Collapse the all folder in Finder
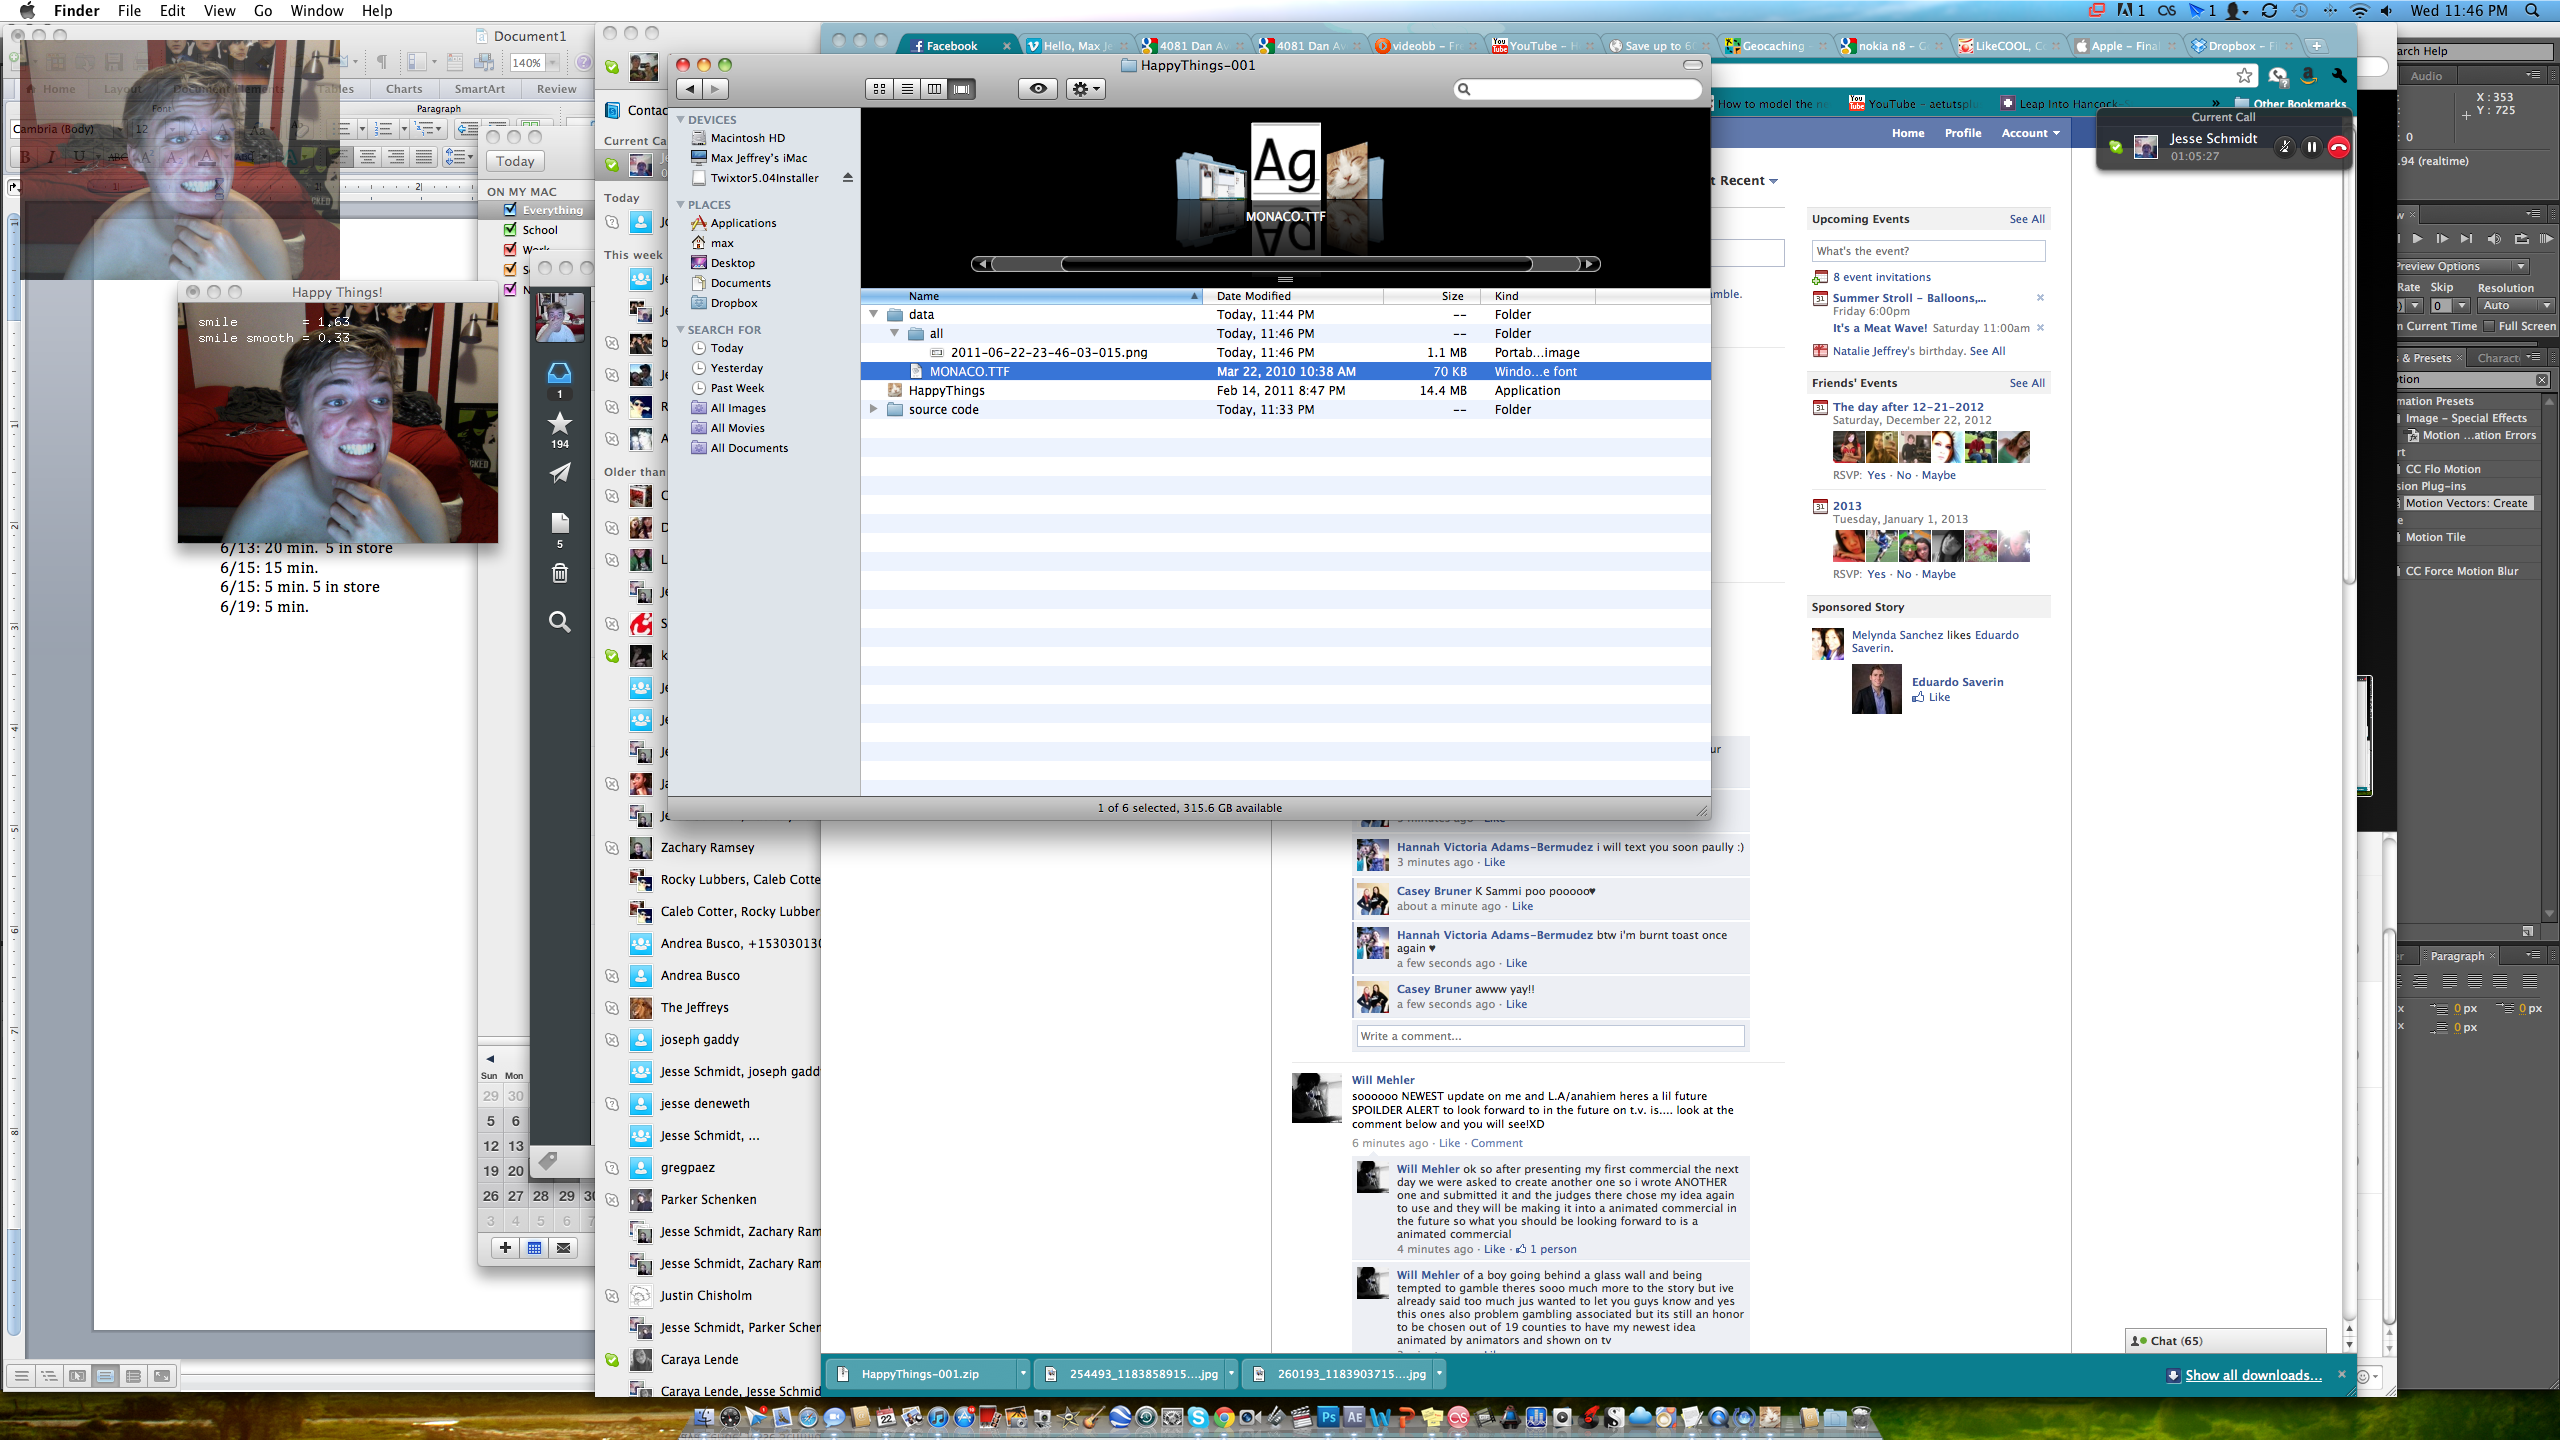The height and width of the screenshot is (1440, 2560). click(x=894, y=333)
